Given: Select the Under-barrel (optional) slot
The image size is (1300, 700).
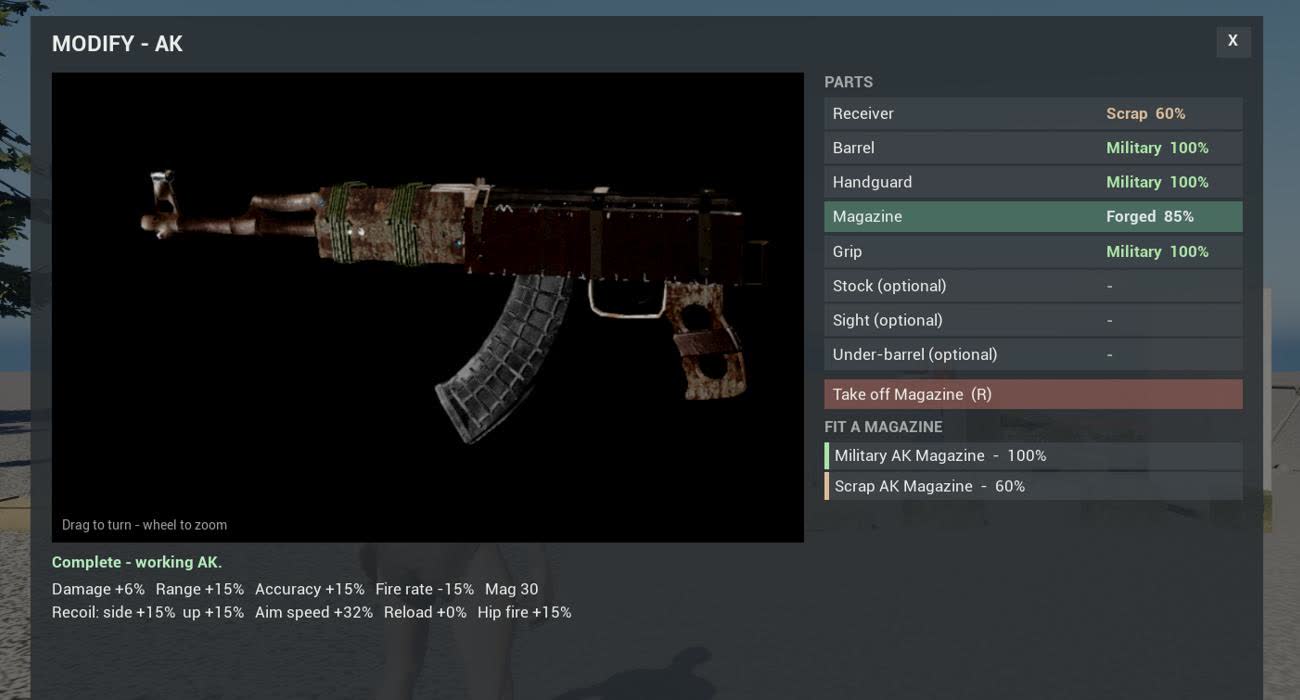Looking at the screenshot, I should (x=1033, y=355).
